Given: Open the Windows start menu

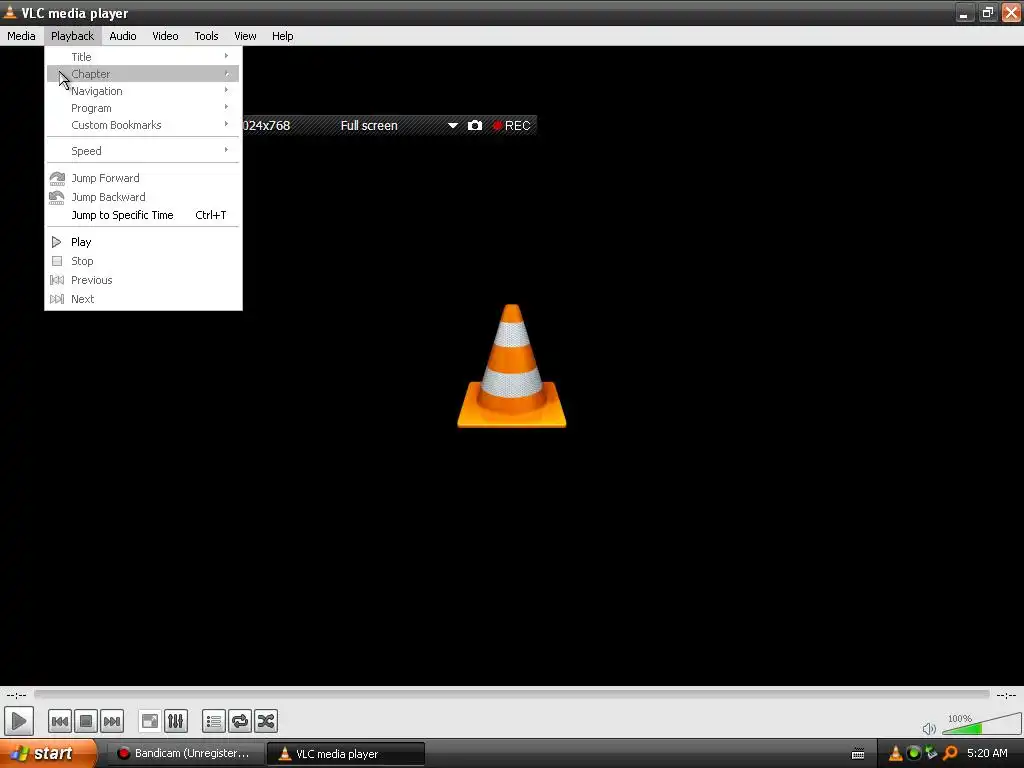Looking at the screenshot, I should pos(48,754).
